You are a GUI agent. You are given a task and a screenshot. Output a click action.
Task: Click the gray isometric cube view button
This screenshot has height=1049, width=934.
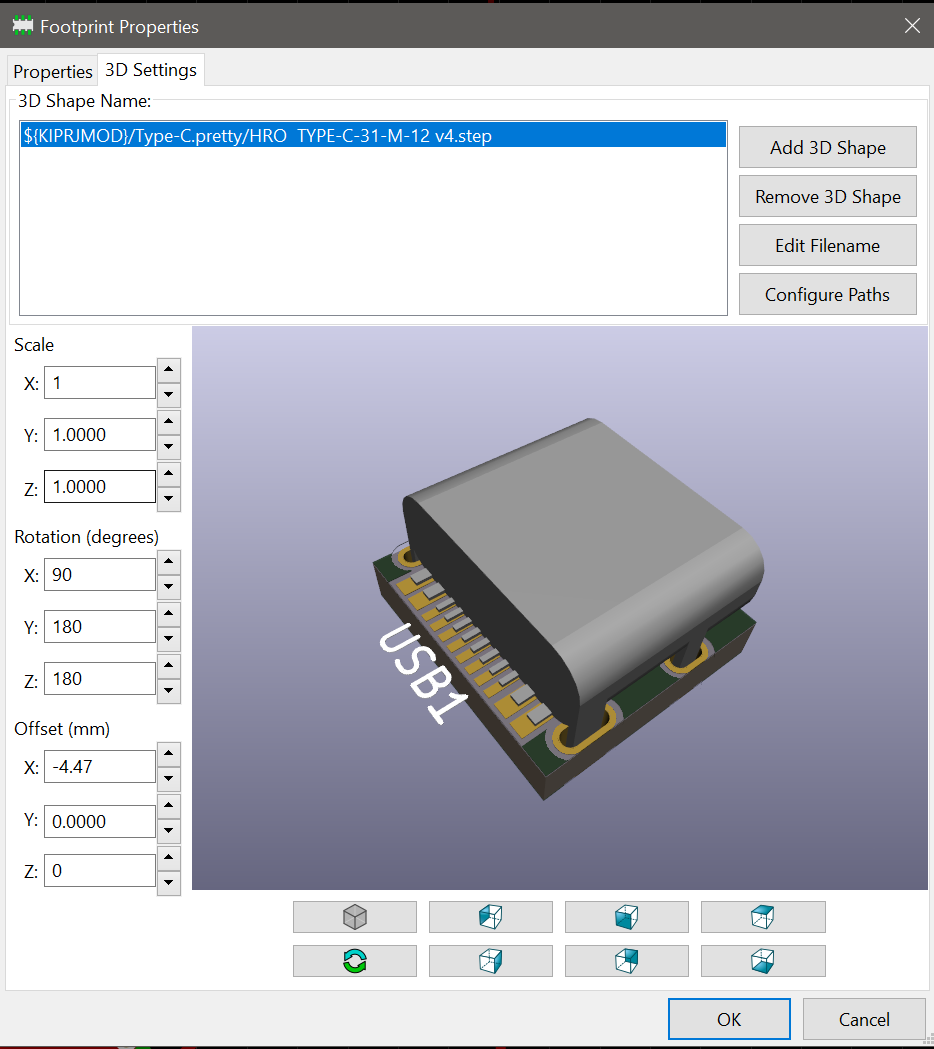coord(354,917)
